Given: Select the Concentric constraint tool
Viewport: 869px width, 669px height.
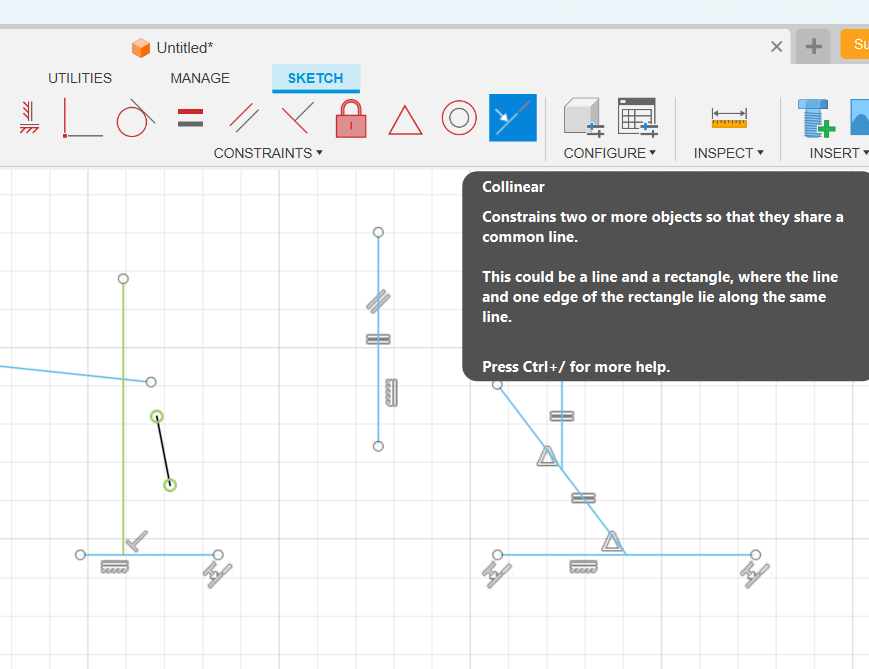Looking at the screenshot, I should point(459,118).
